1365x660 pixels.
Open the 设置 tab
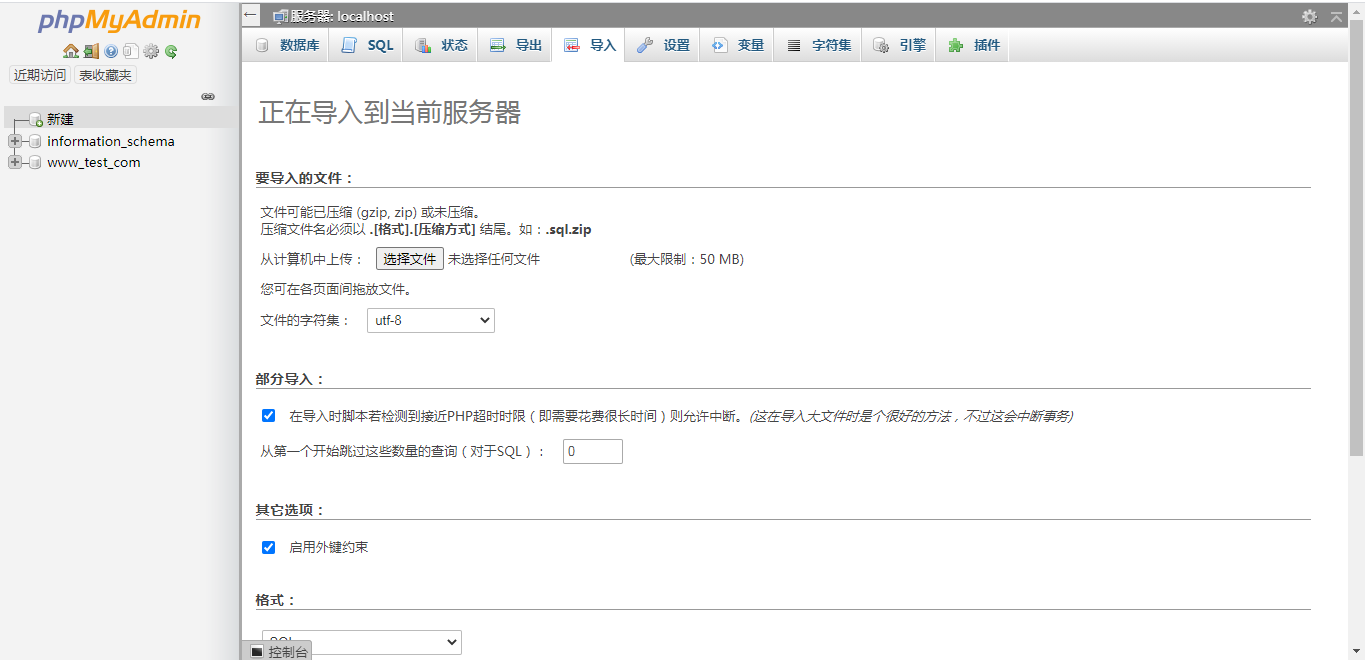pyautogui.click(x=663, y=45)
